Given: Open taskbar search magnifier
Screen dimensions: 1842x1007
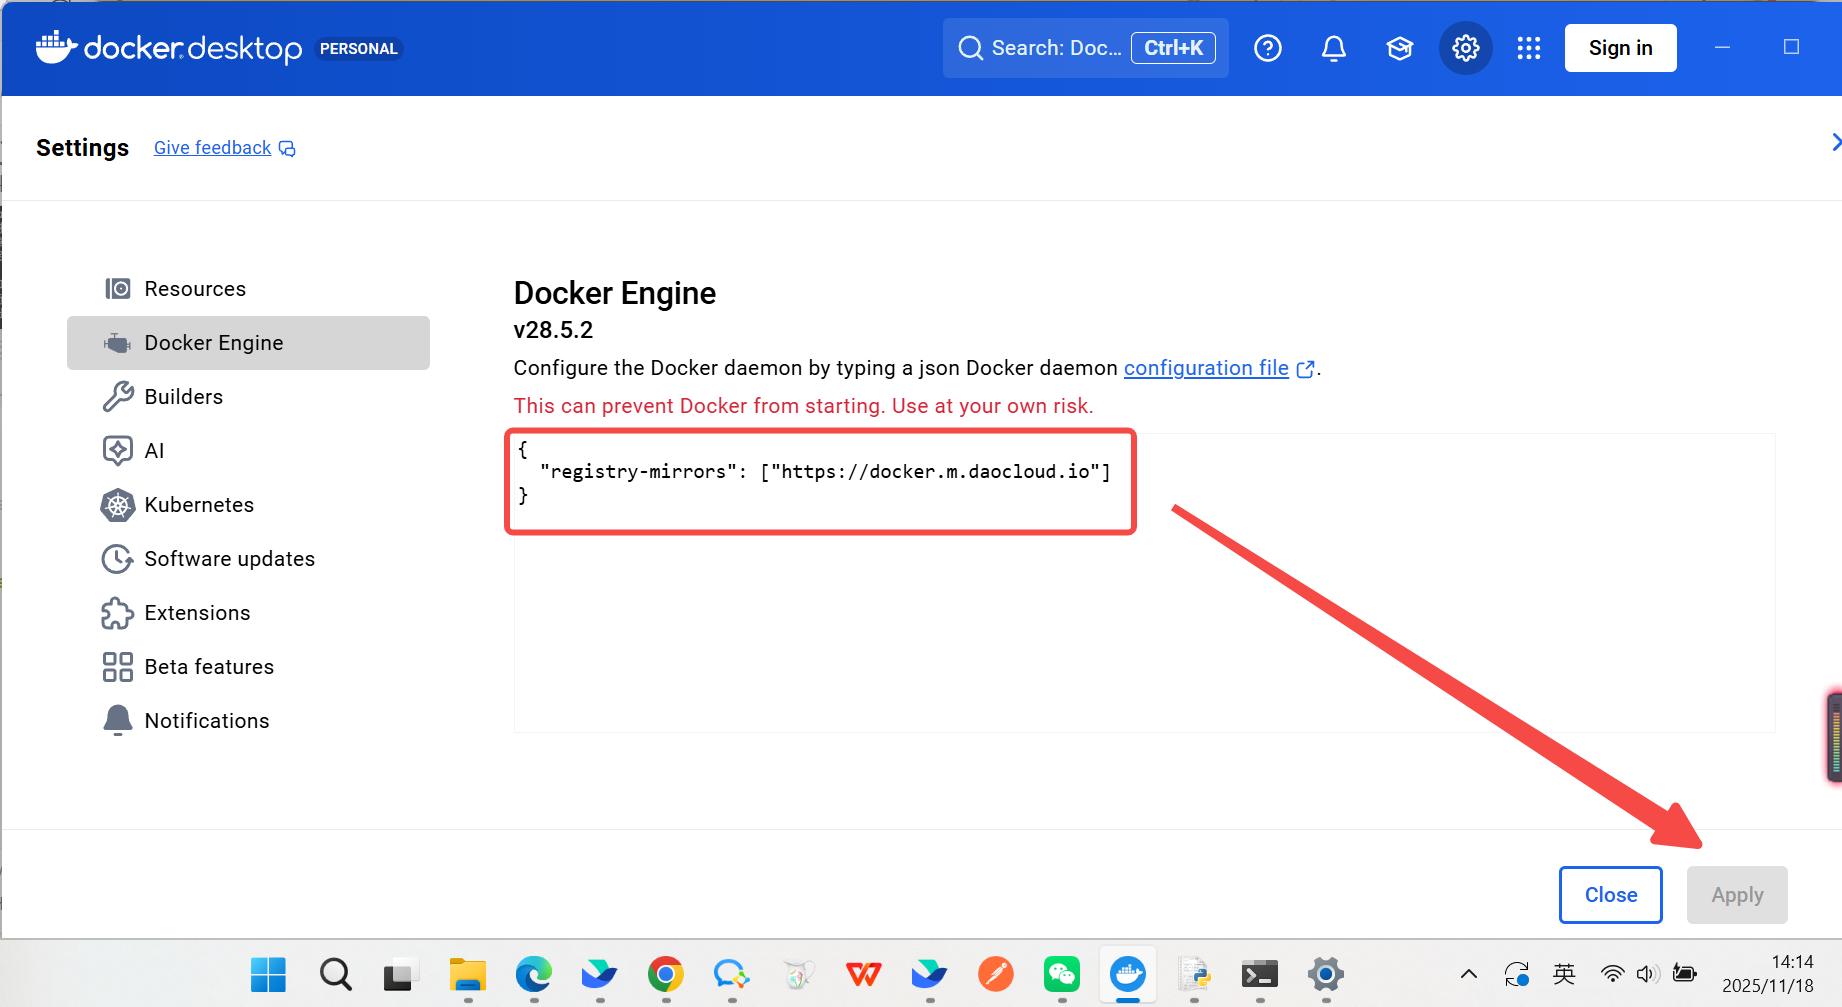Looking at the screenshot, I should click(x=336, y=974).
